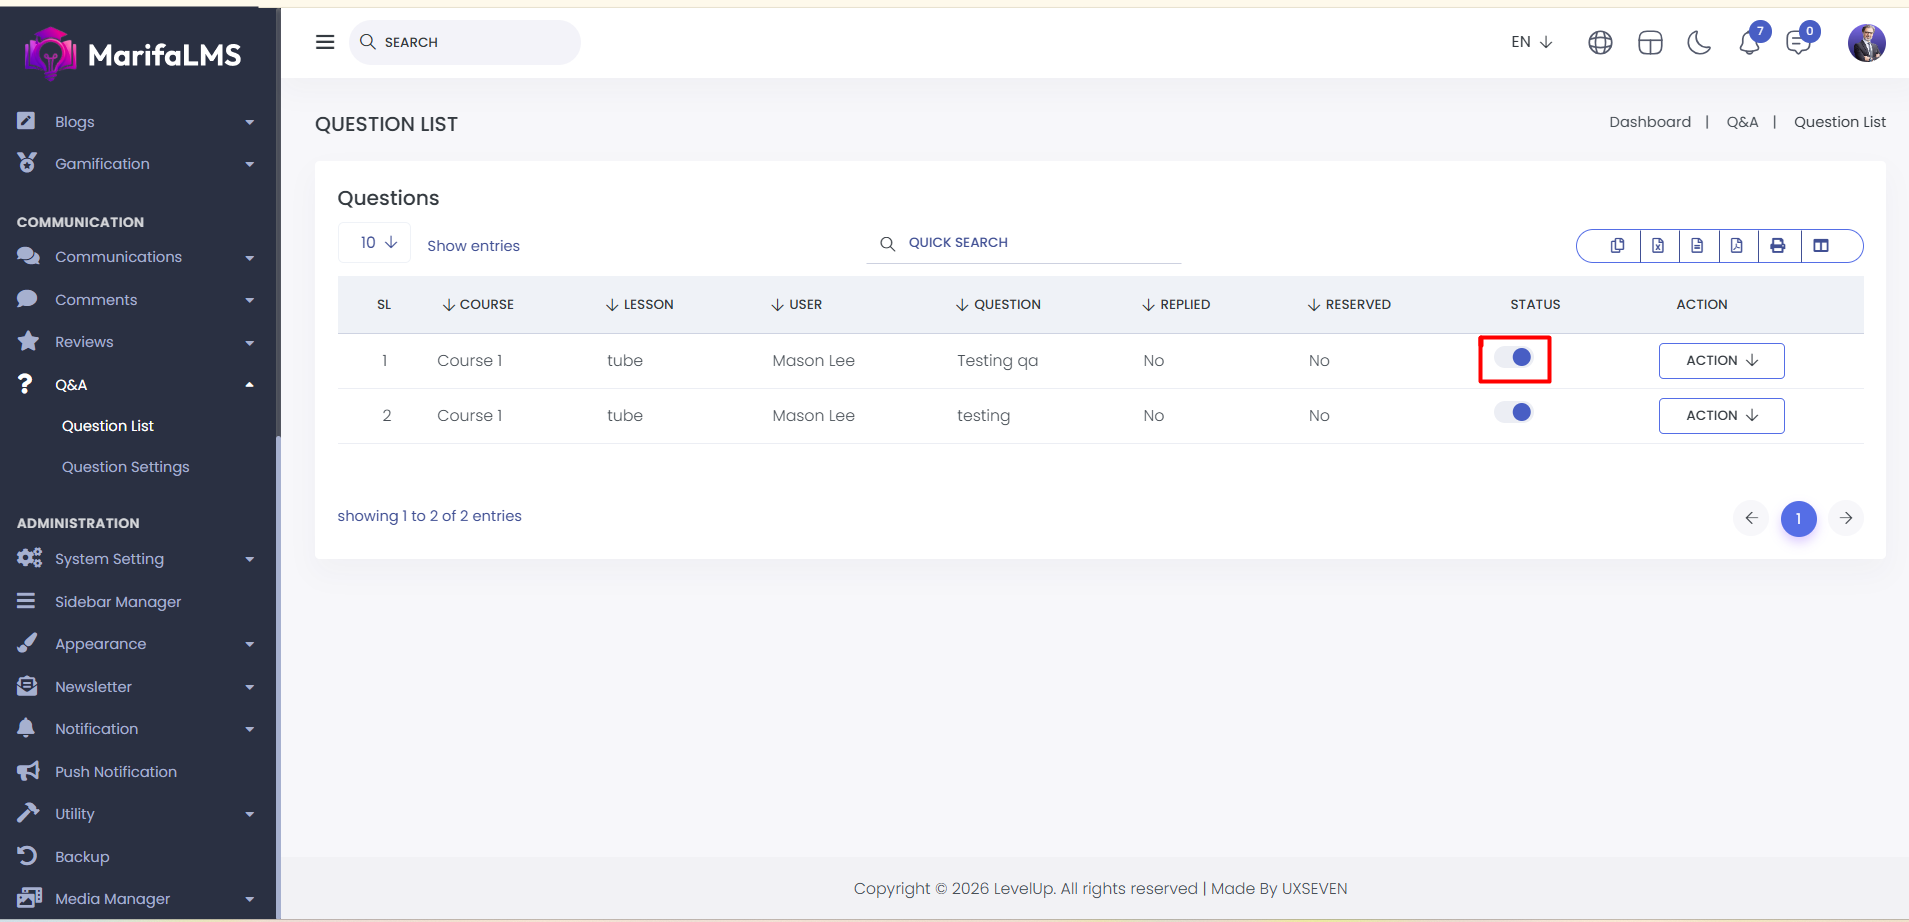Click the next page arrow button
Image resolution: width=1909 pixels, height=922 pixels.
pos(1846,518)
